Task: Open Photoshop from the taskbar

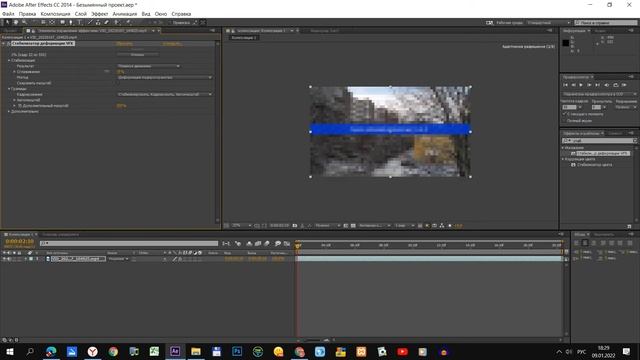Action: (237, 351)
